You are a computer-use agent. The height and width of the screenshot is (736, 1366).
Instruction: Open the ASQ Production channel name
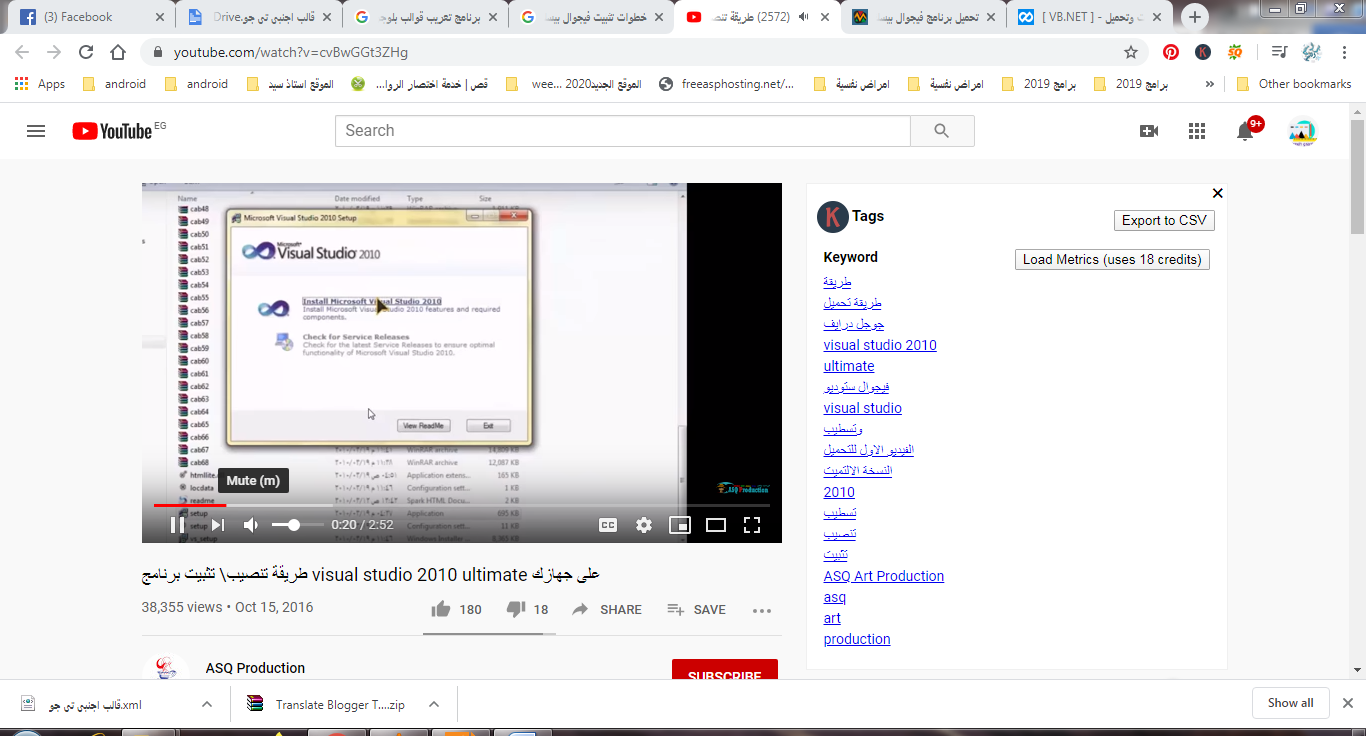(x=255, y=668)
